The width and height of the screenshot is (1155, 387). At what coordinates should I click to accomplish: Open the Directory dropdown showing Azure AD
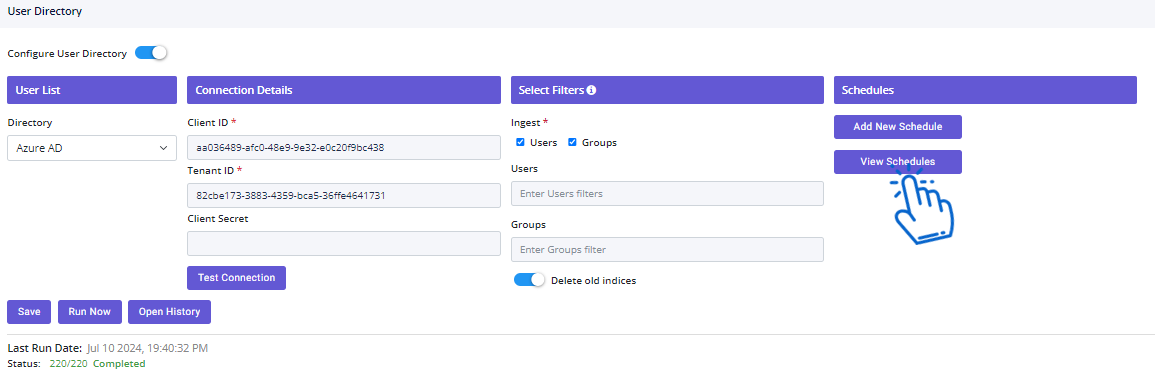pyautogui.click(x=92, y=147)
